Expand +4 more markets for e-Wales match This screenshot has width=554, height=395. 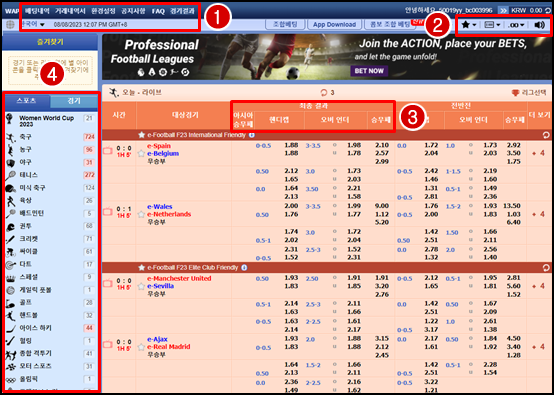(539, 214)
